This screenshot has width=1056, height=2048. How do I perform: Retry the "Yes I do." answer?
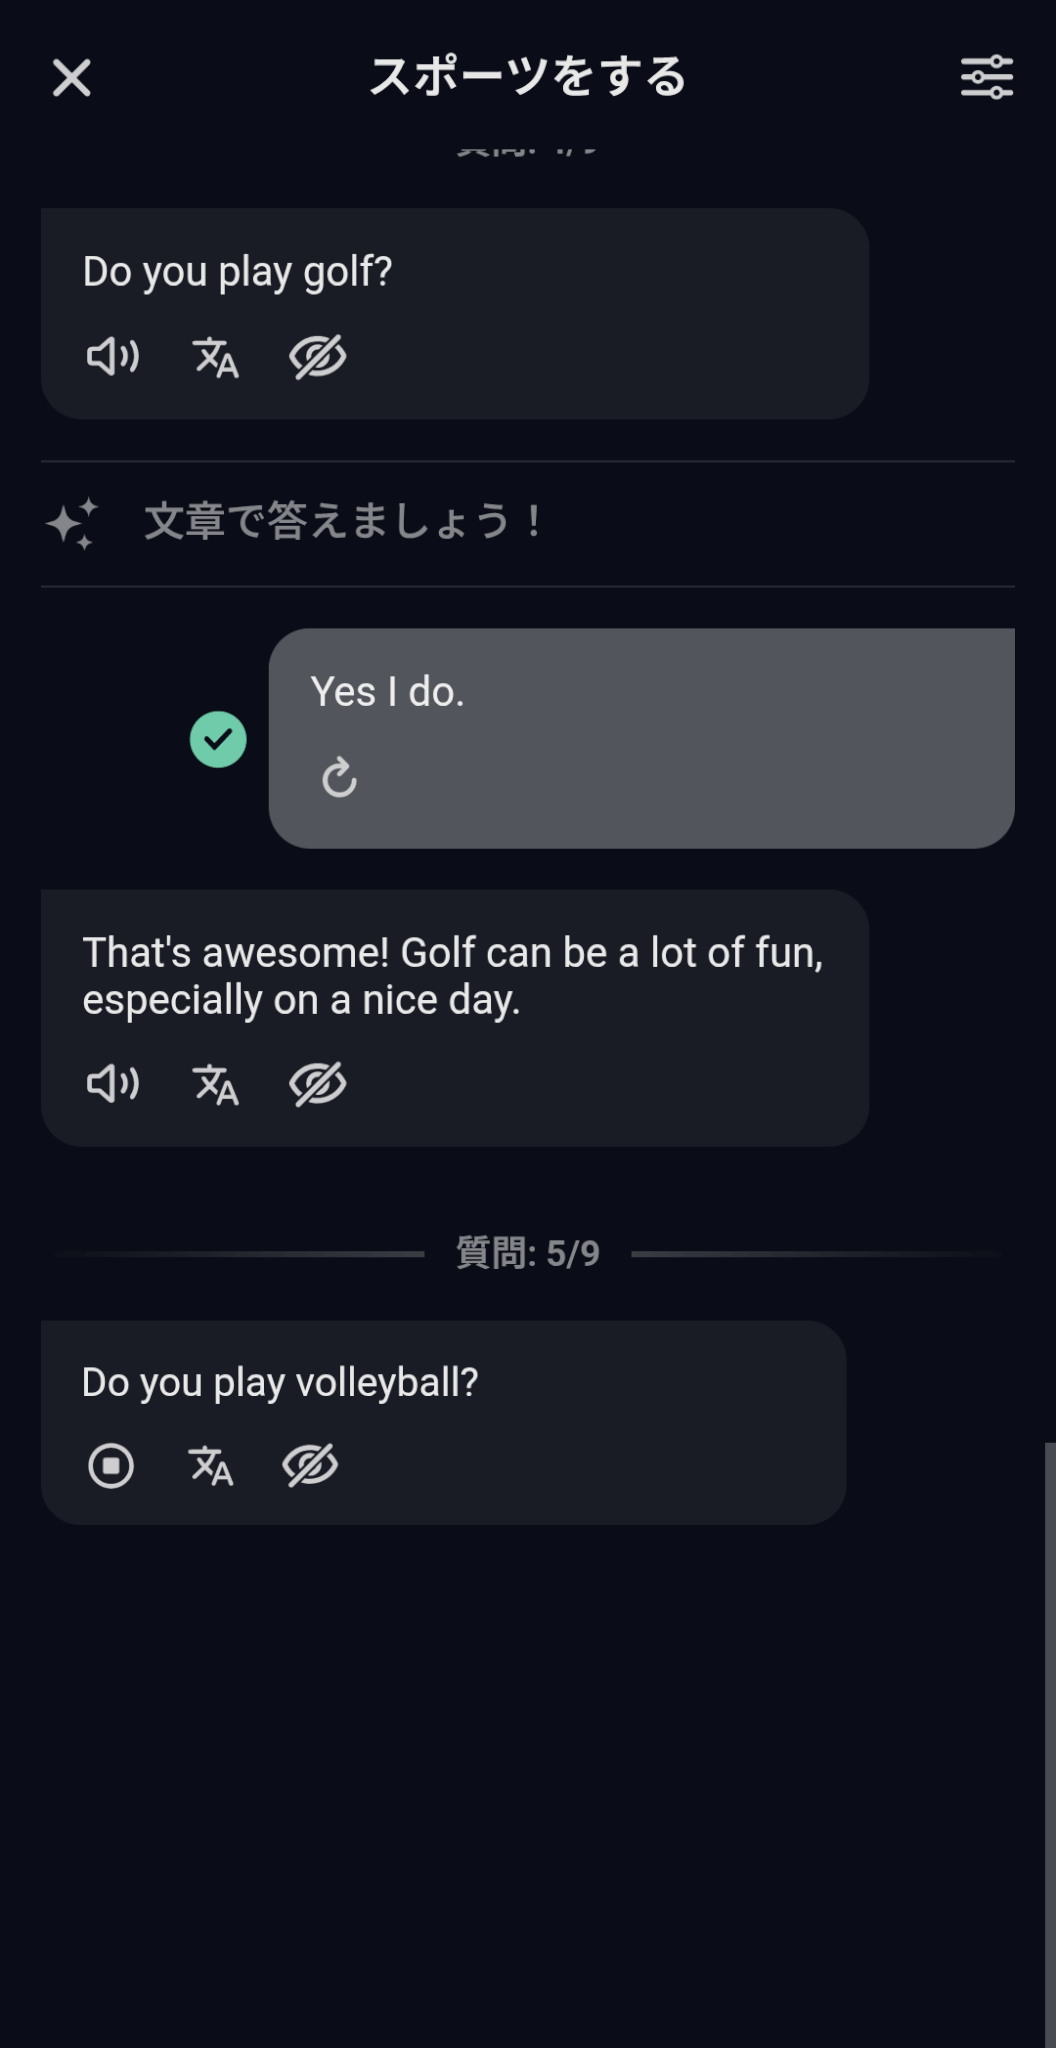(339, 777)
